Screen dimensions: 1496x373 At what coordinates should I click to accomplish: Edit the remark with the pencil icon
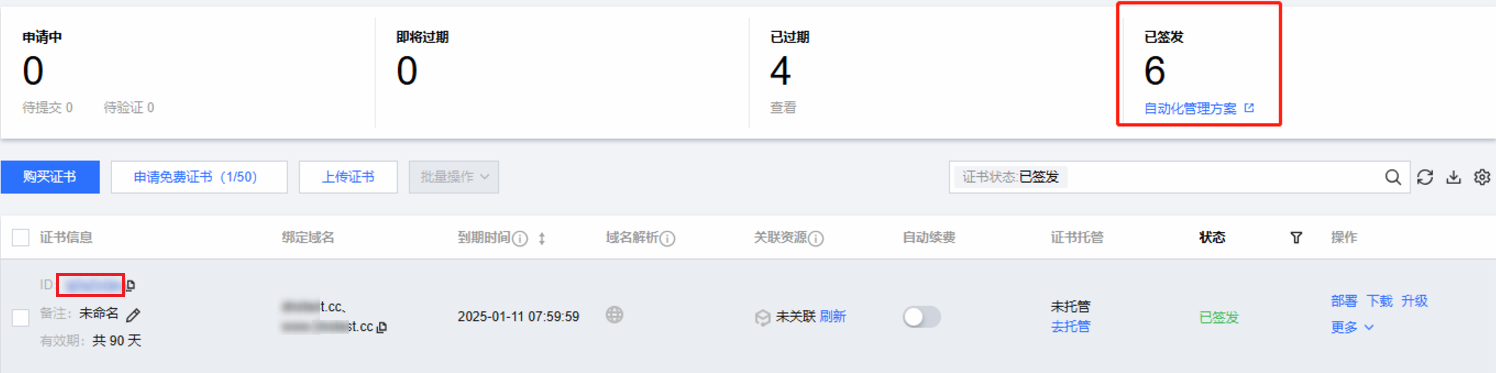(133, 315)
